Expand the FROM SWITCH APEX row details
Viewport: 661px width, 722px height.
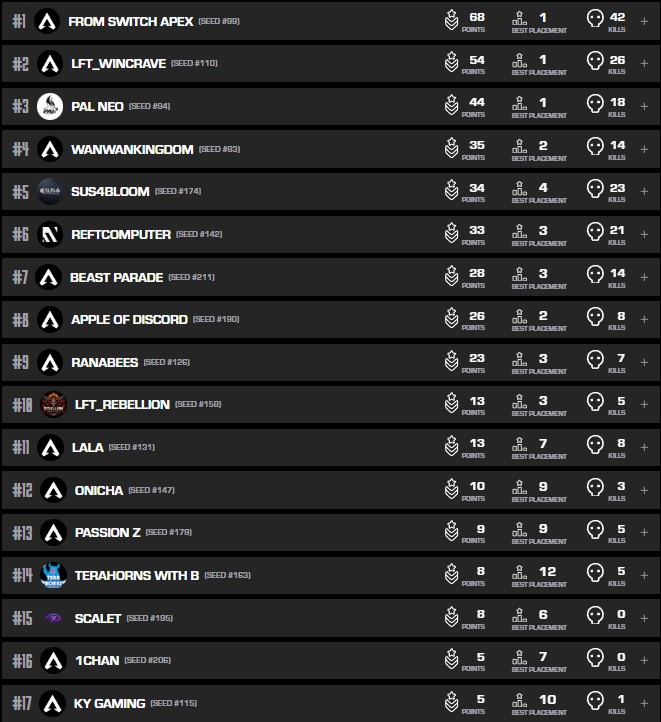click(x=644, y=21)
